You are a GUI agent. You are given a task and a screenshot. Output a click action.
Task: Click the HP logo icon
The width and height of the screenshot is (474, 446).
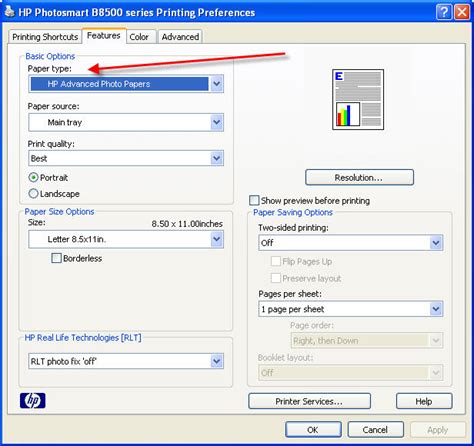(33, 400)
